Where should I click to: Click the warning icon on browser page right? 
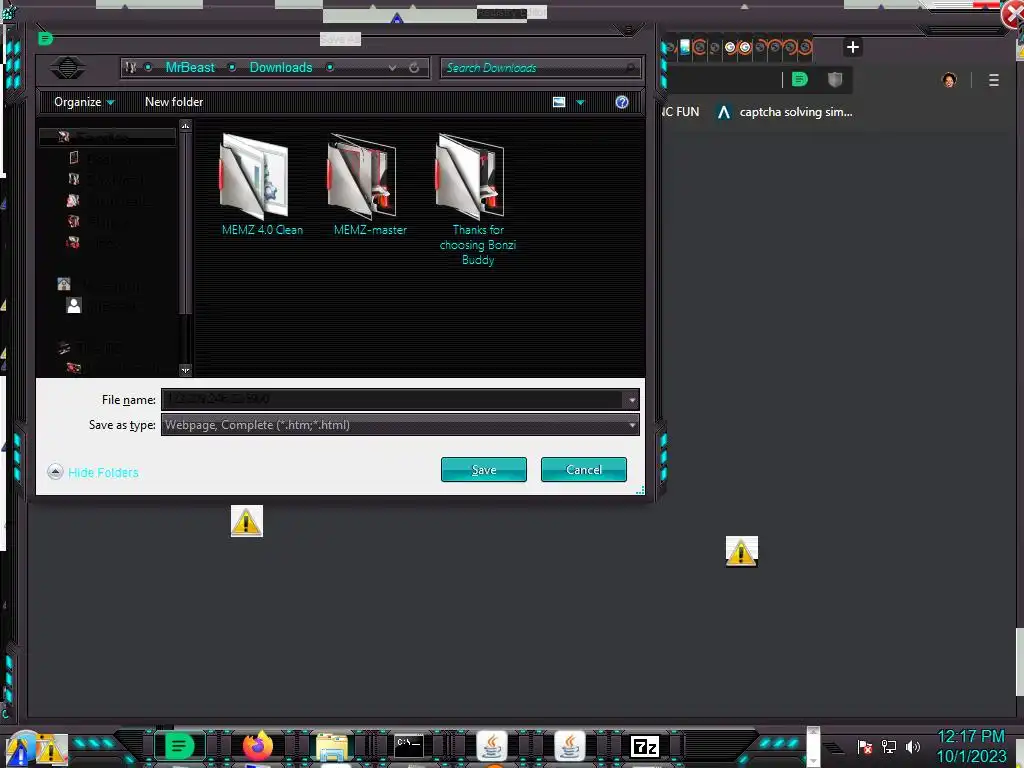click(742, 552)
